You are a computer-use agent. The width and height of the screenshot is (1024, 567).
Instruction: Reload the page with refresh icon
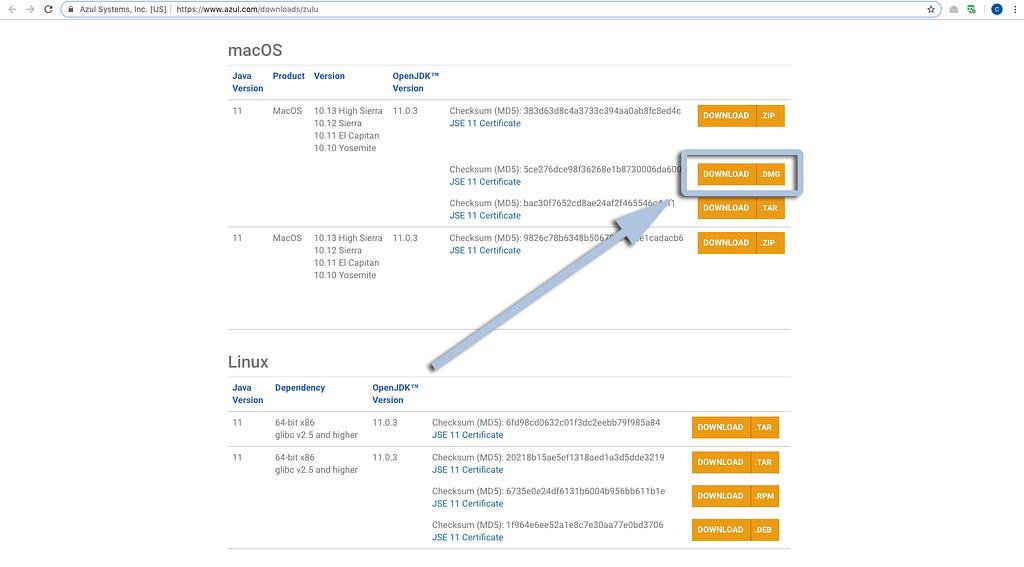(47, 9)
